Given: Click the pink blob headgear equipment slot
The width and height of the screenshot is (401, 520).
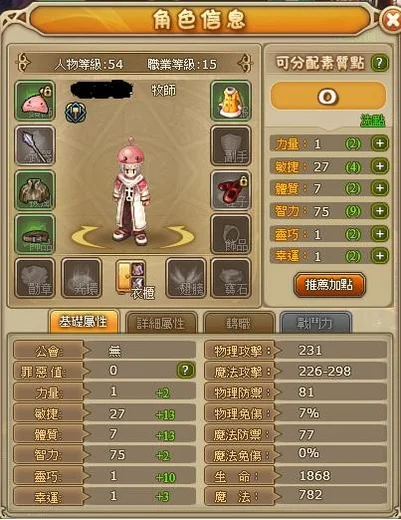Looking at the screenshot, I should click(35, 101).
